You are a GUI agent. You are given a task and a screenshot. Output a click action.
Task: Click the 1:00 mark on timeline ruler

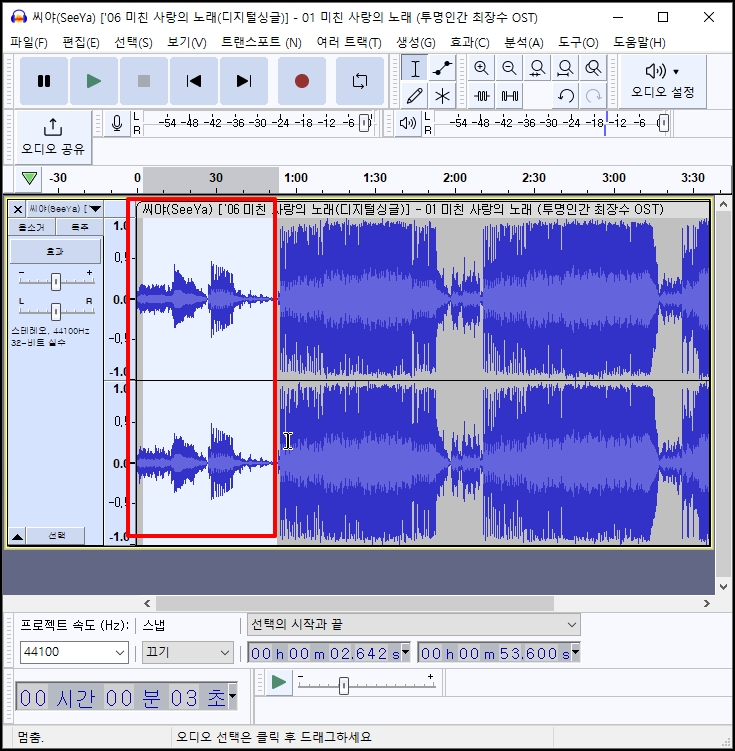pos(296,178)
